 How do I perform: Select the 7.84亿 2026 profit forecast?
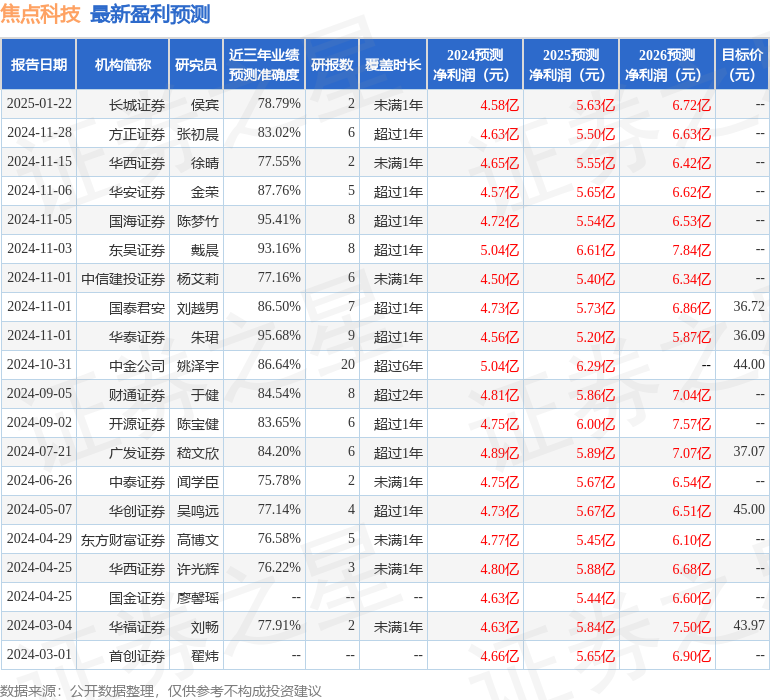(x=690, y=249)
